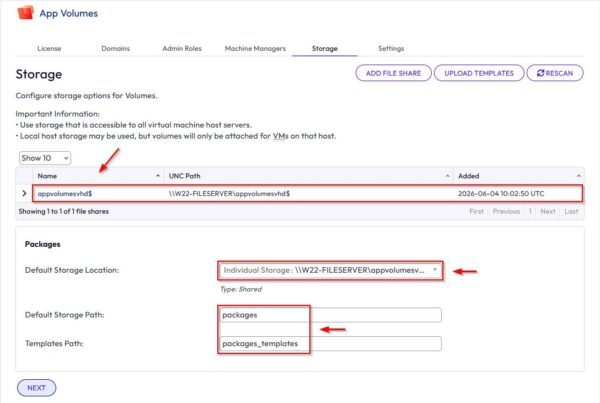
Task: Click the NEXT button
Action: click(x=36, y=388)
